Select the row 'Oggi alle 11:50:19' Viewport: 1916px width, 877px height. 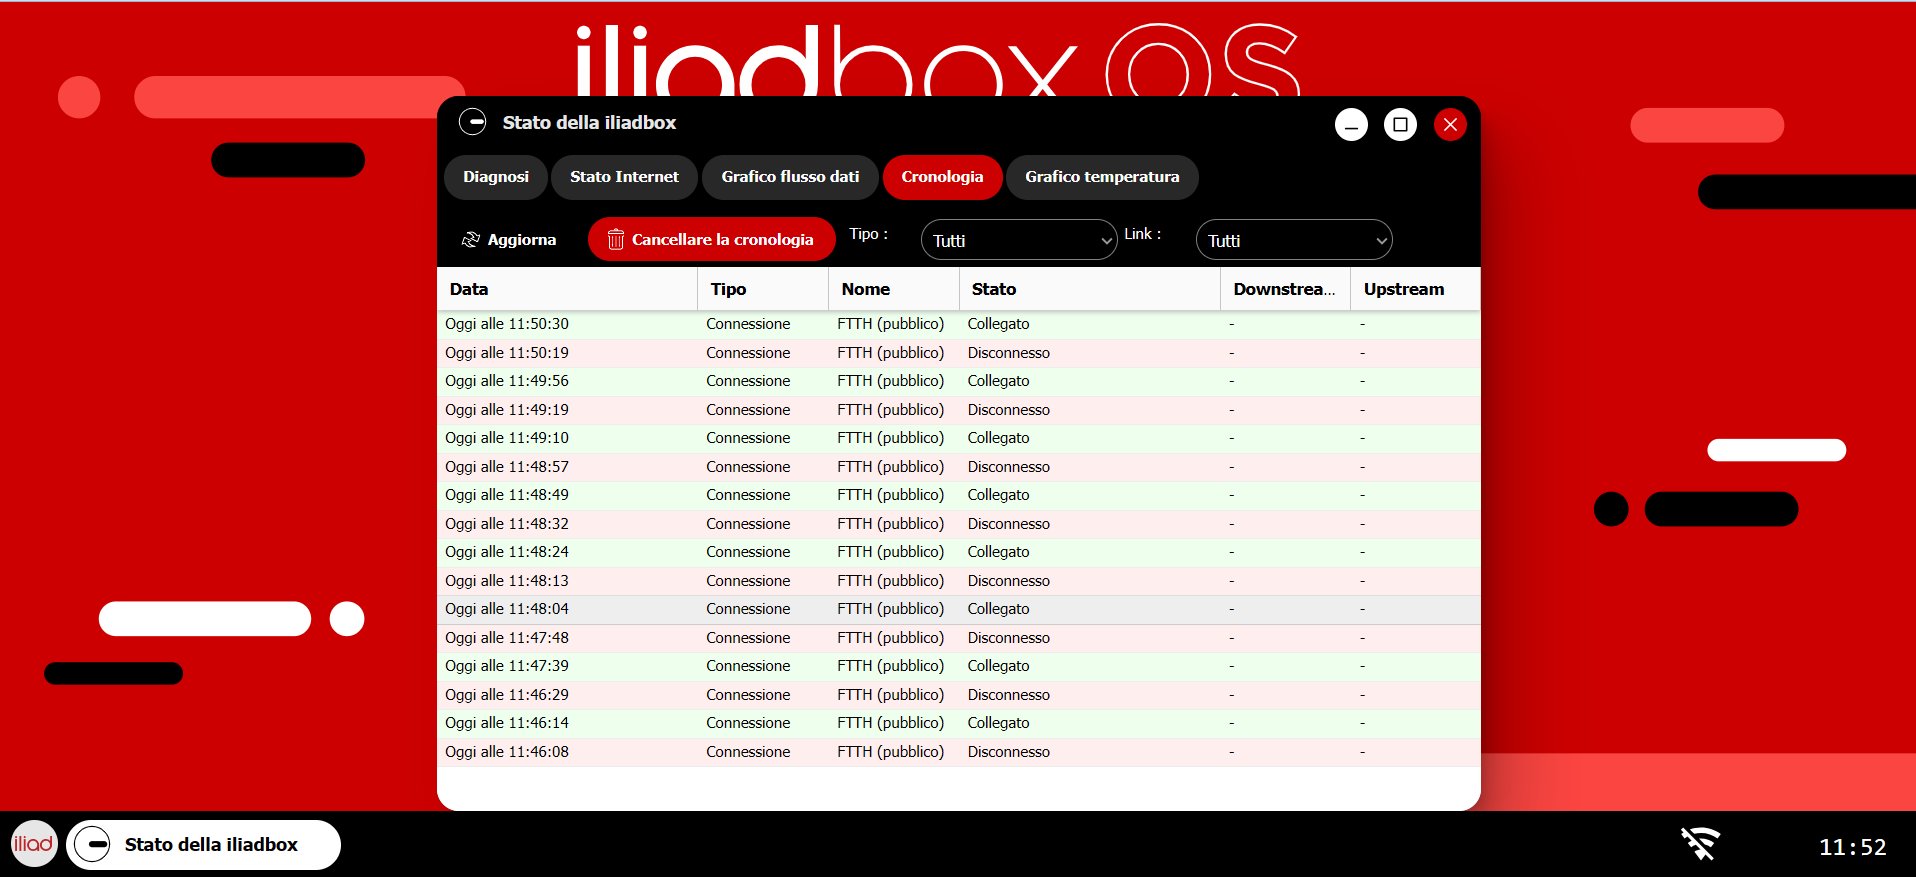pyautogui.click(x=959, y=353)
